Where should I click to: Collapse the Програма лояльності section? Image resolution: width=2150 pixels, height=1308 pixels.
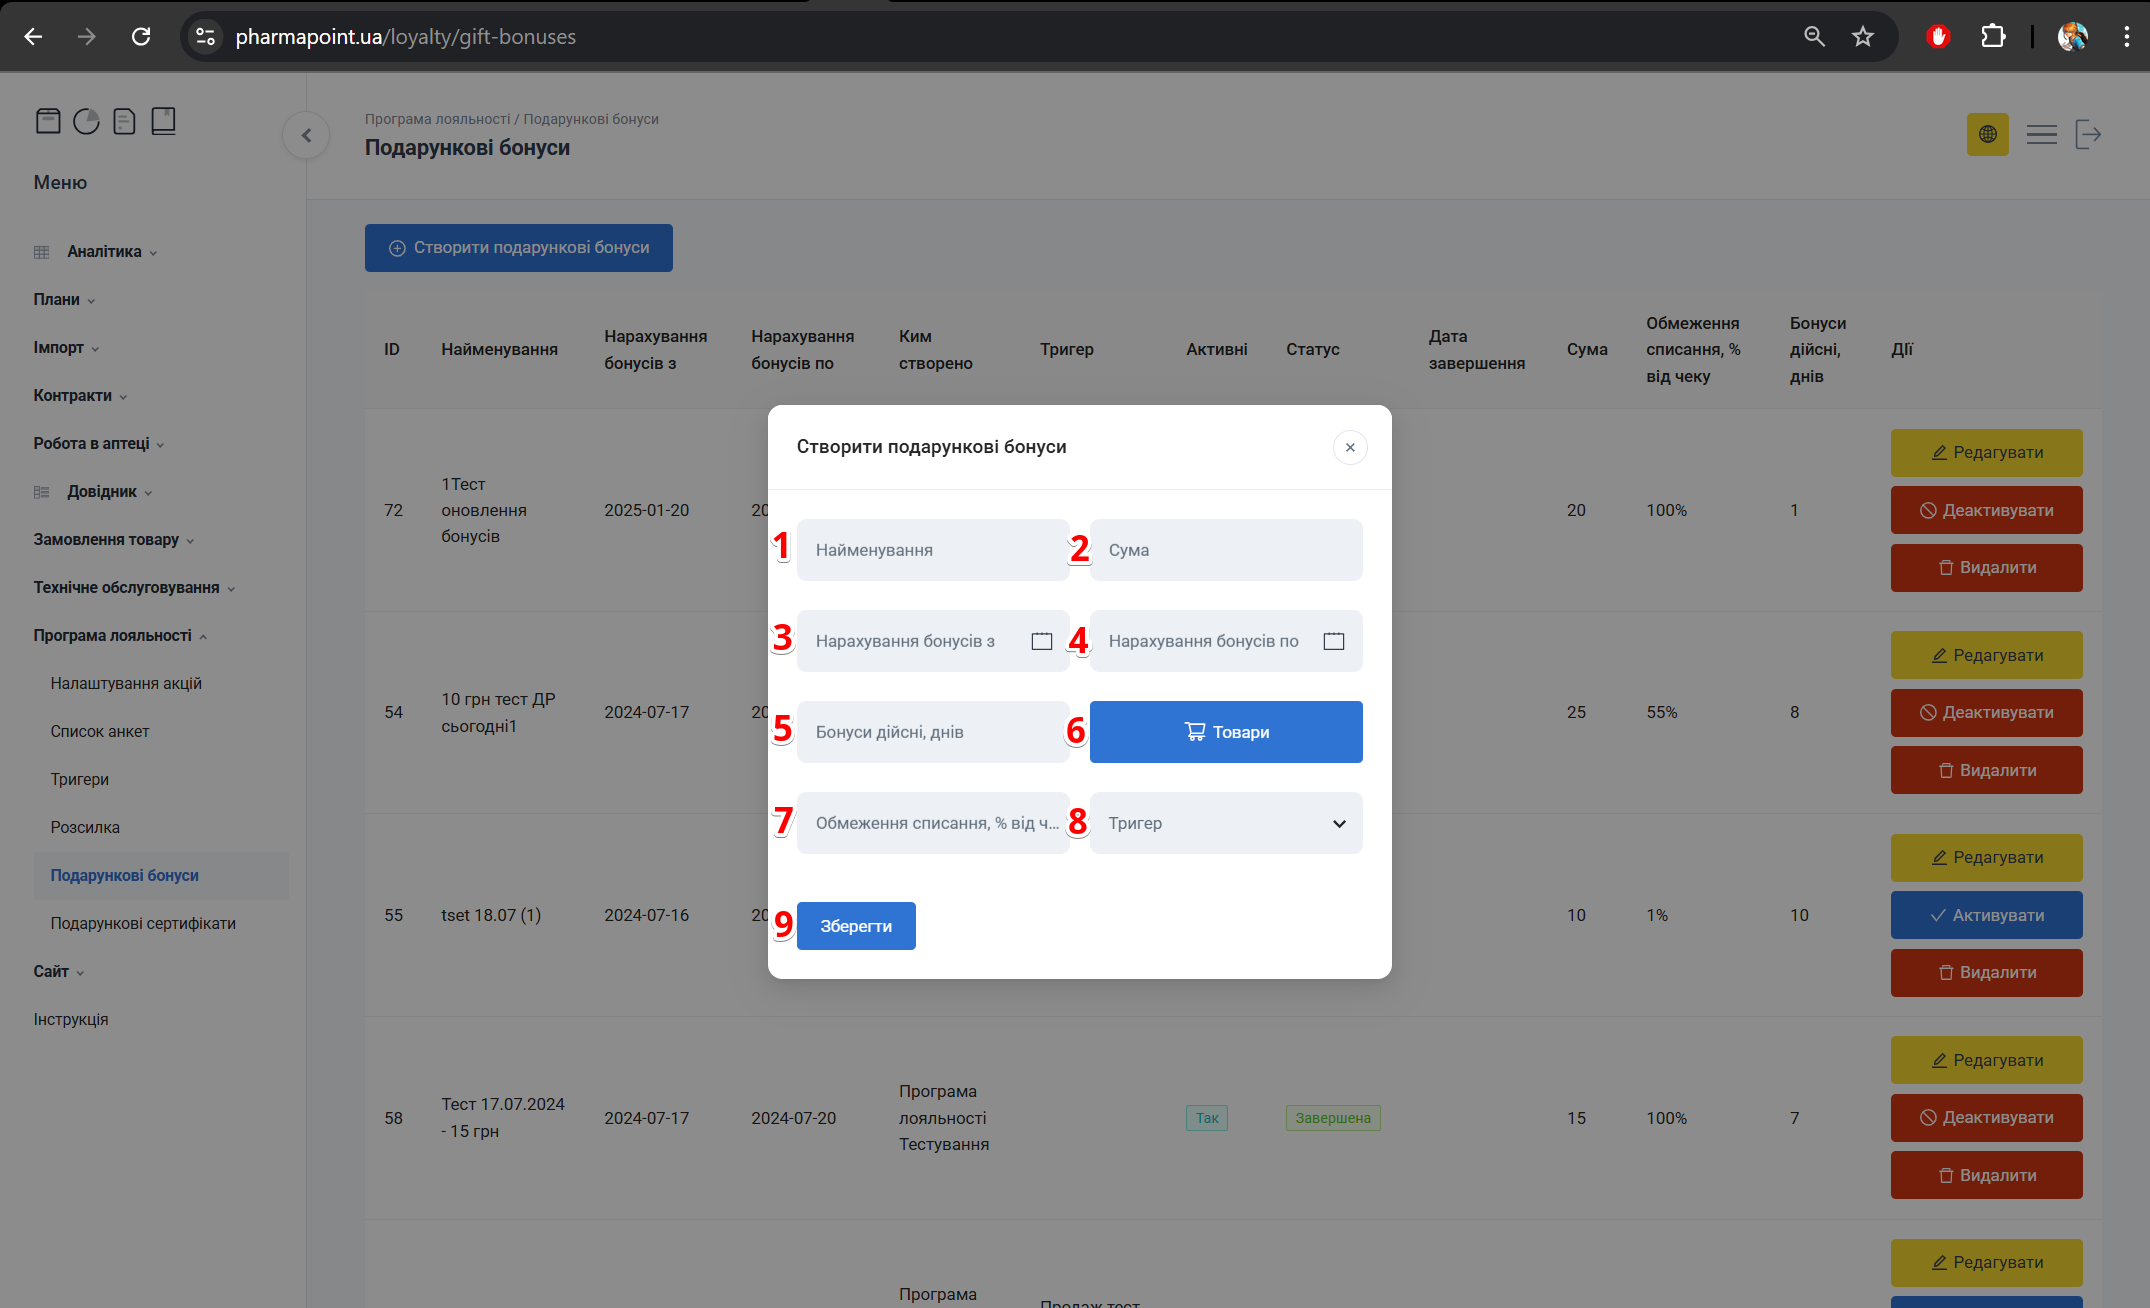[x=120, y=636]
